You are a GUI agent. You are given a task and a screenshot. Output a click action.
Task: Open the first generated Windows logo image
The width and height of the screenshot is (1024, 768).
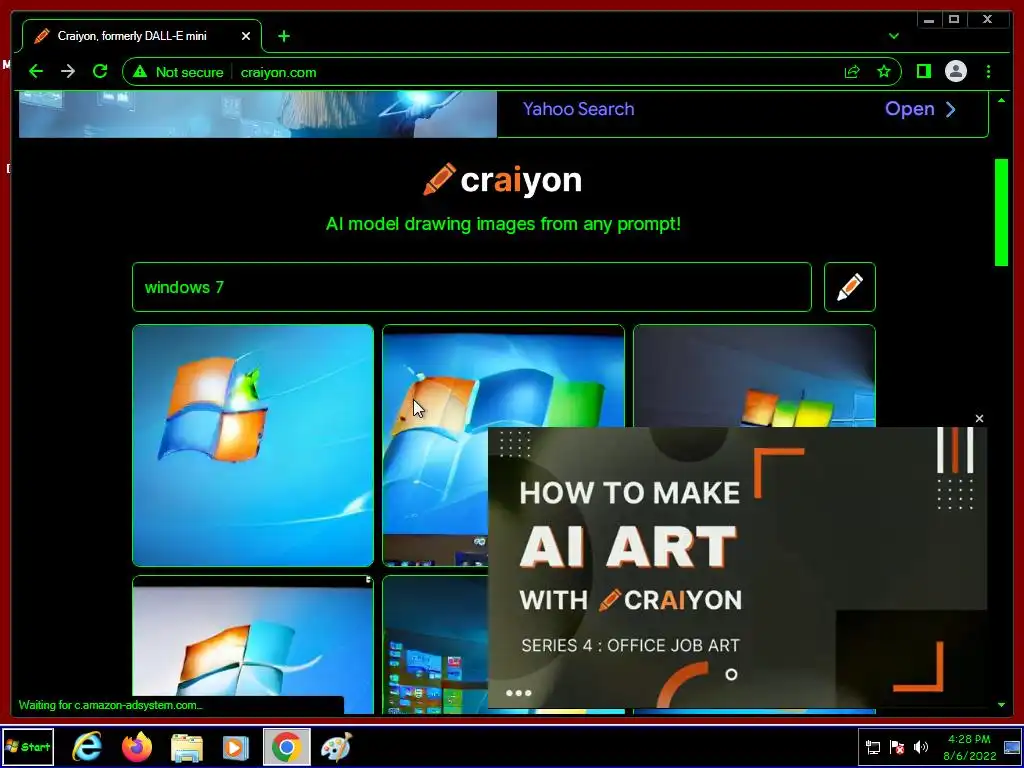tap(253, 445)
